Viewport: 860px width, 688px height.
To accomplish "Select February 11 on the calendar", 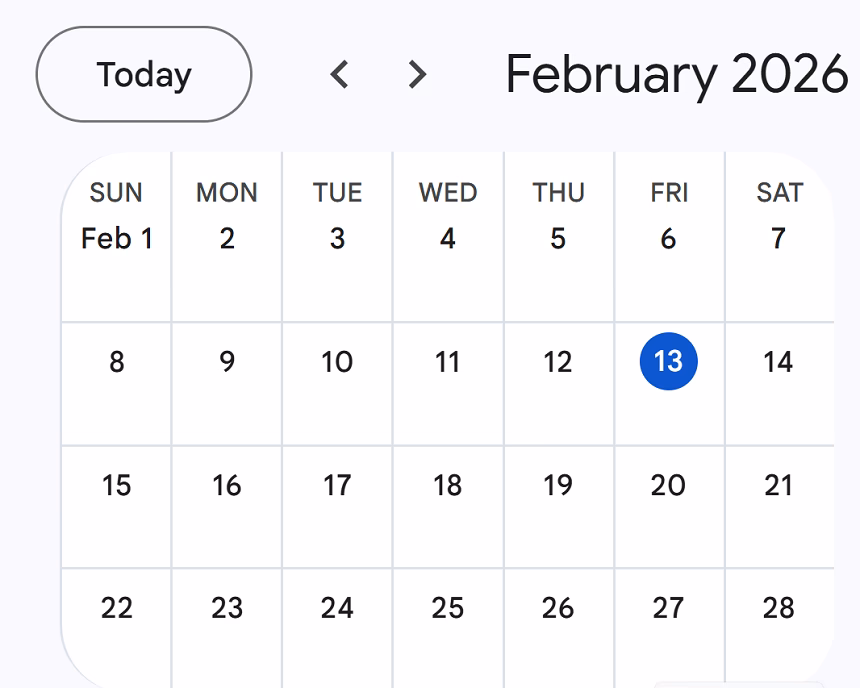I will click(x=447, y=362).
